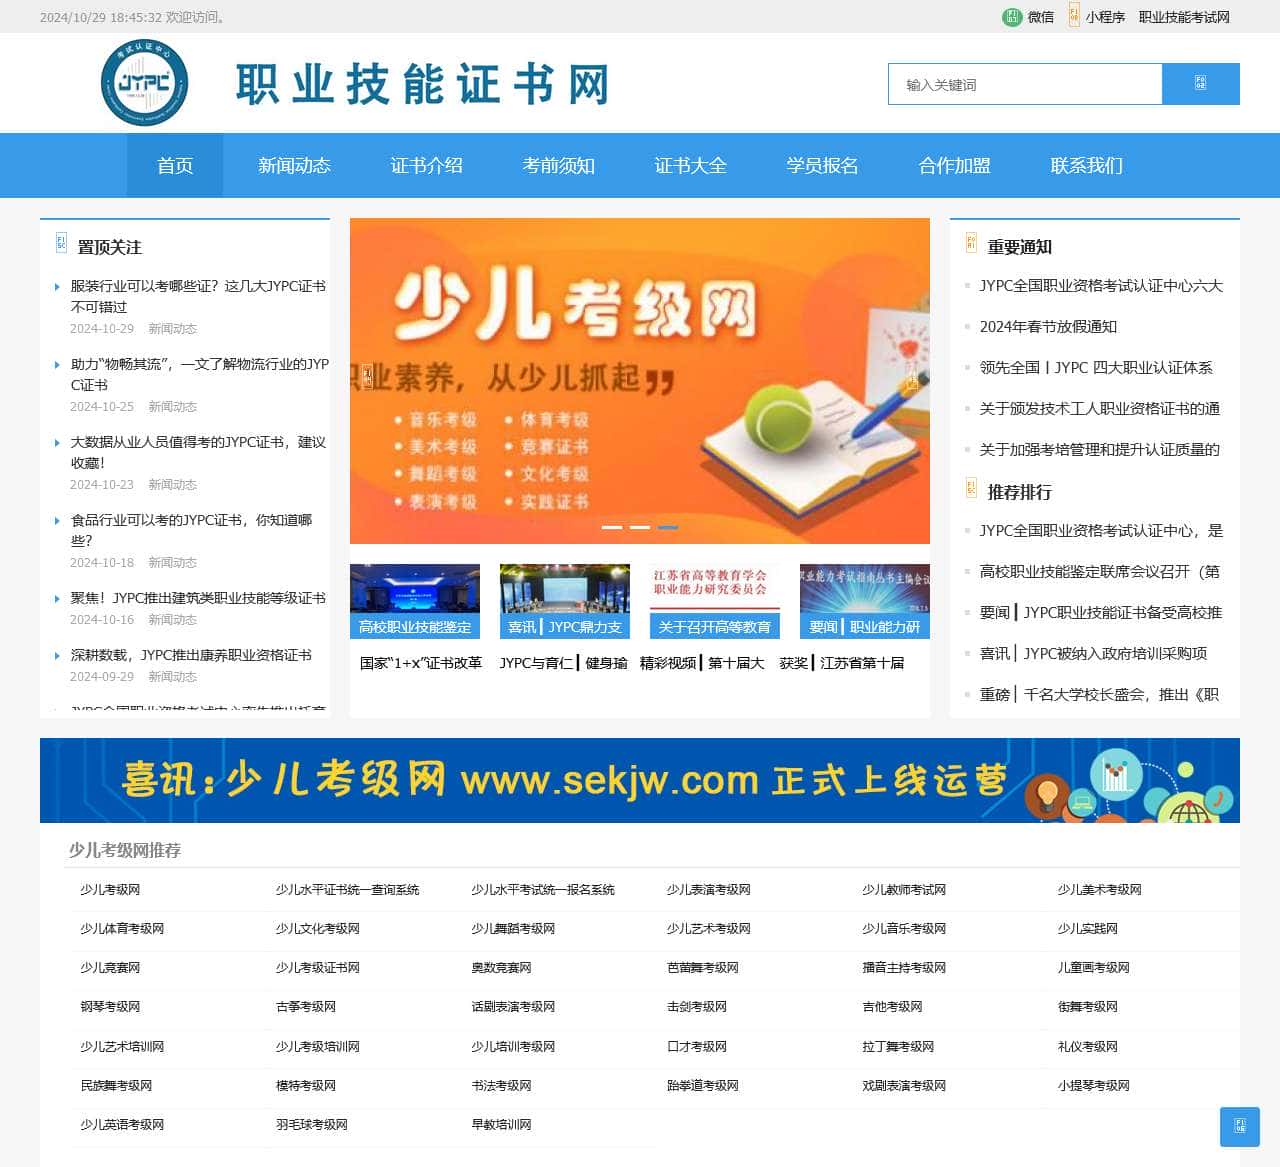This screenshot has width=1280, height=1167.
Task: Open the 国家“1+x”证书改革 link
Action: [421, 663]
